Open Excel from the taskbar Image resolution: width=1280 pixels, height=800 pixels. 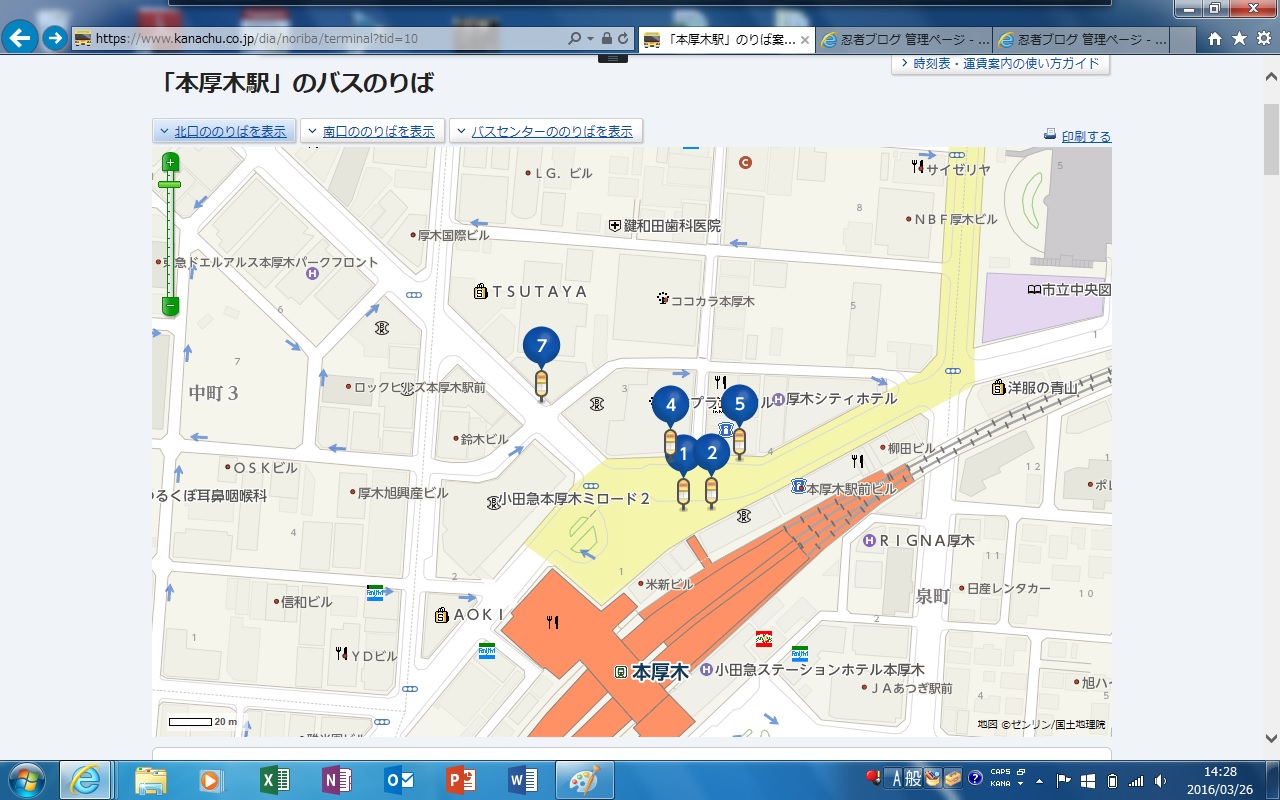[x=273, y=780]
